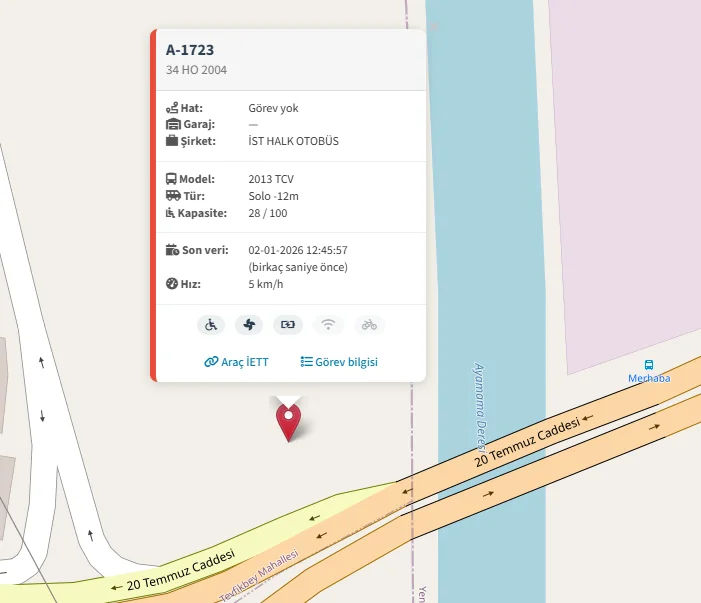Click the Merhaba stop label
Viewport: 701px width, 603px height.
pyautogui.click(x=649, y=378)
